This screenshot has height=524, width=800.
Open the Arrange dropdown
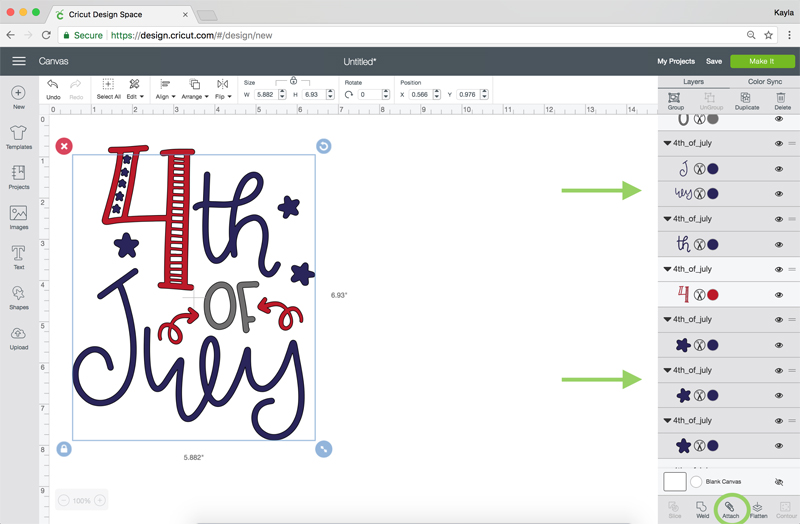click(x=194, y=89)
